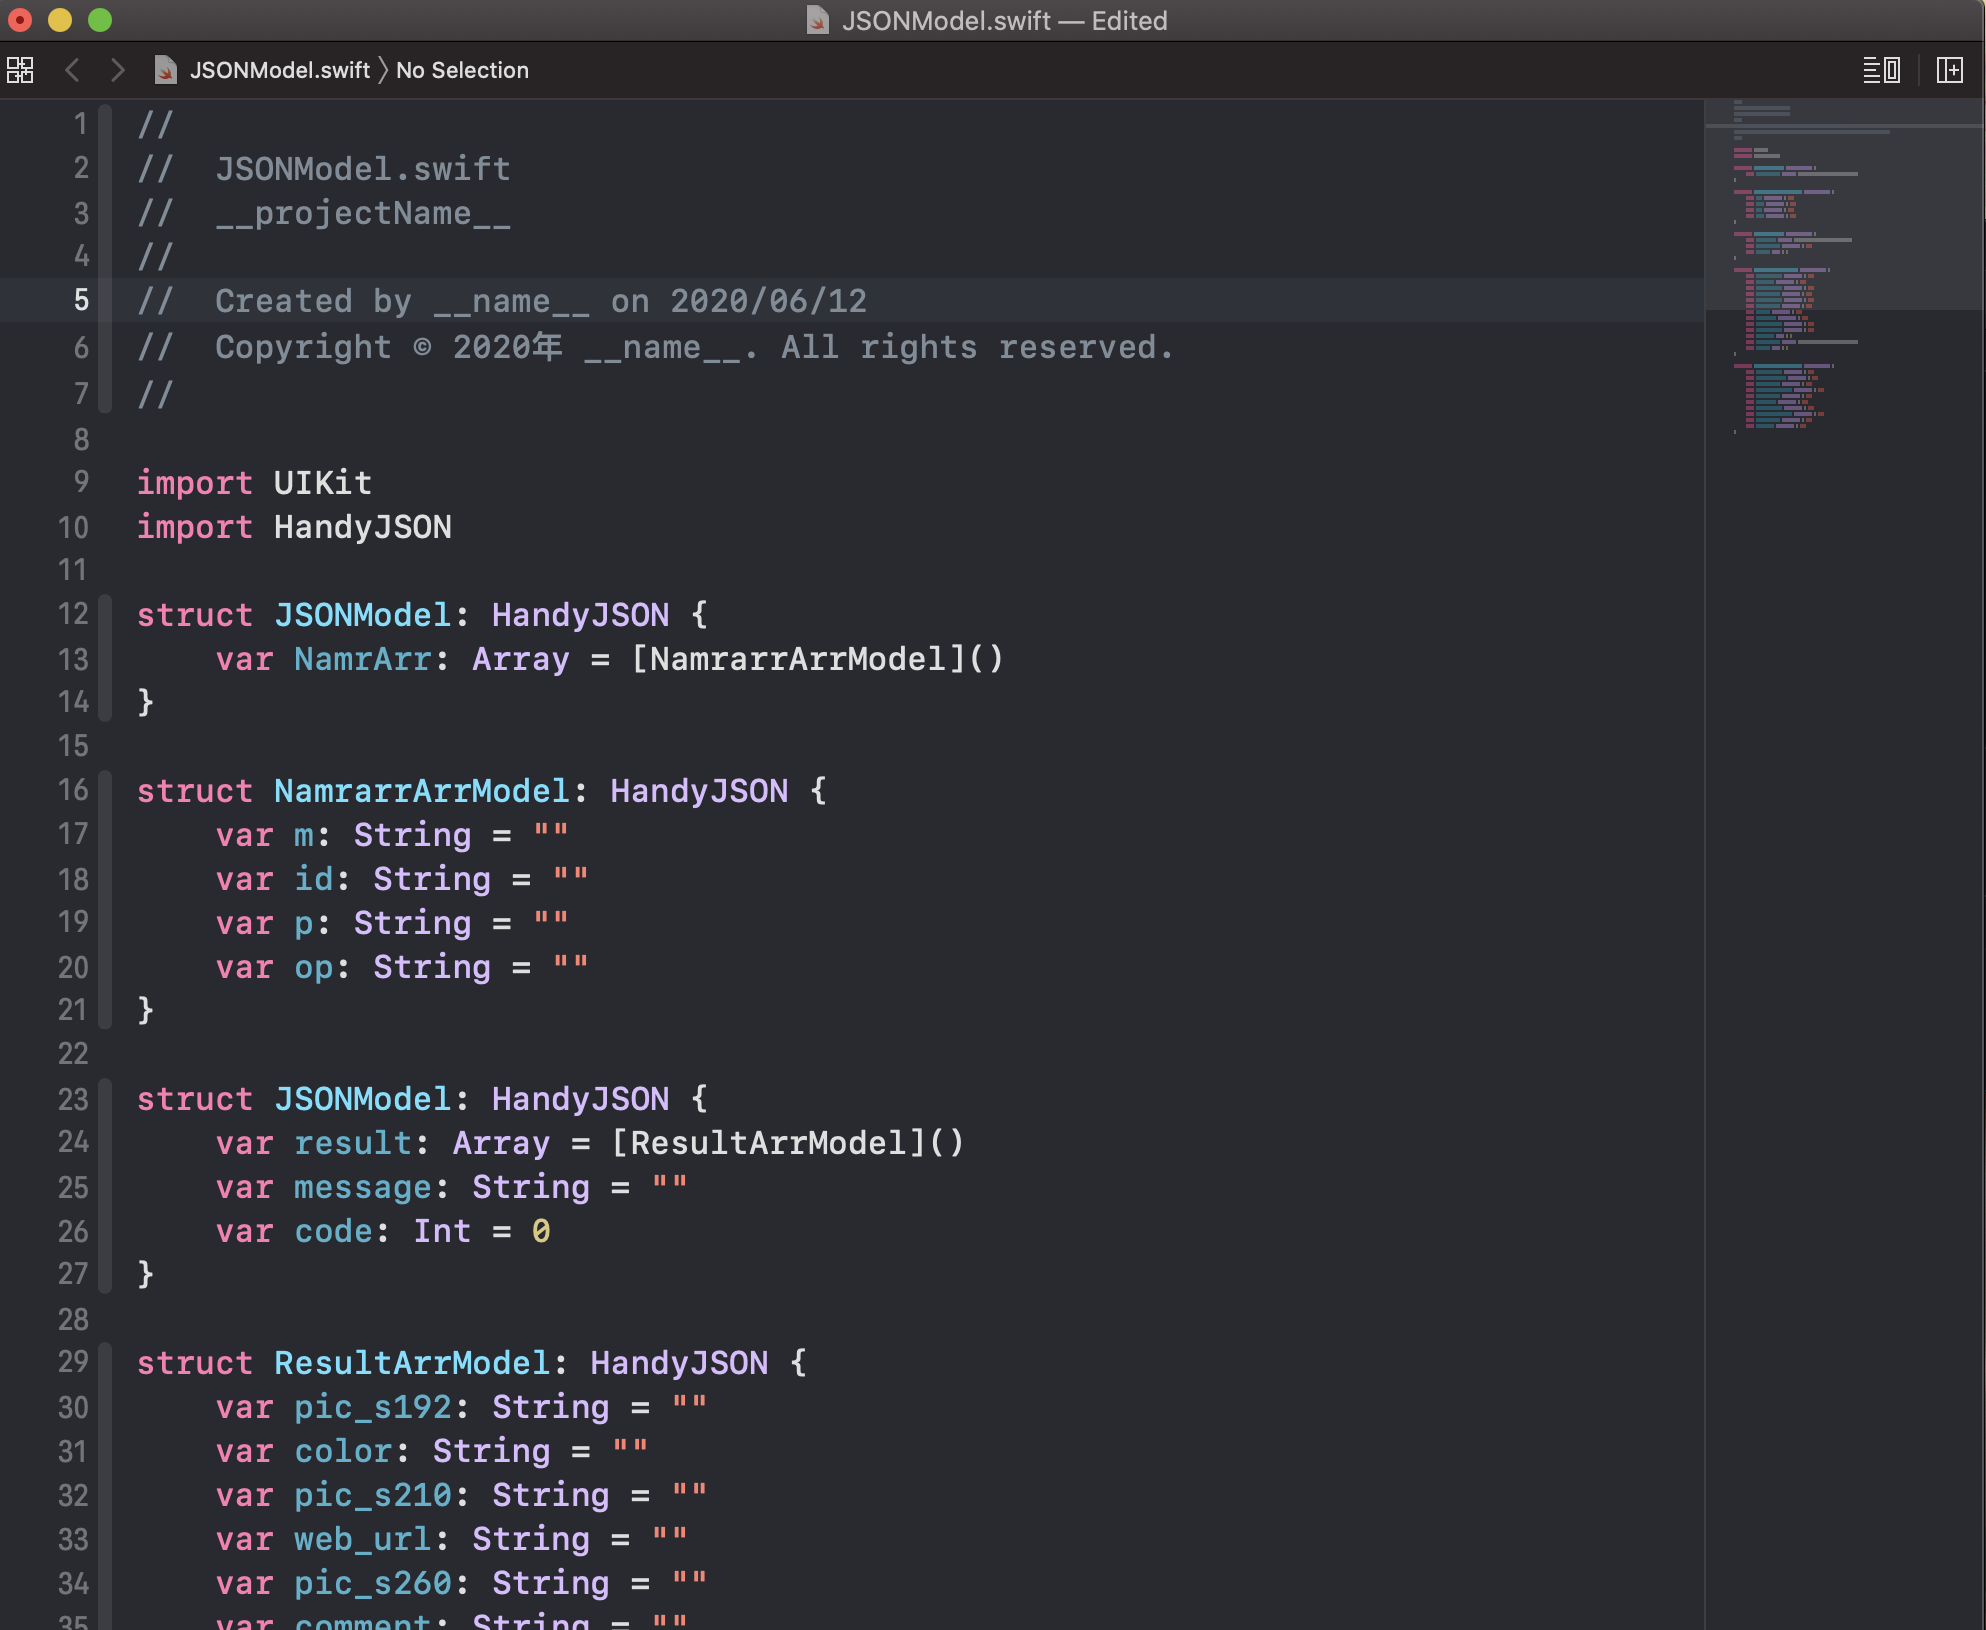The image size is (1986, 1630).
Task: Click the JSONModel.swift breadcrumb file icon
Action: 166,70
